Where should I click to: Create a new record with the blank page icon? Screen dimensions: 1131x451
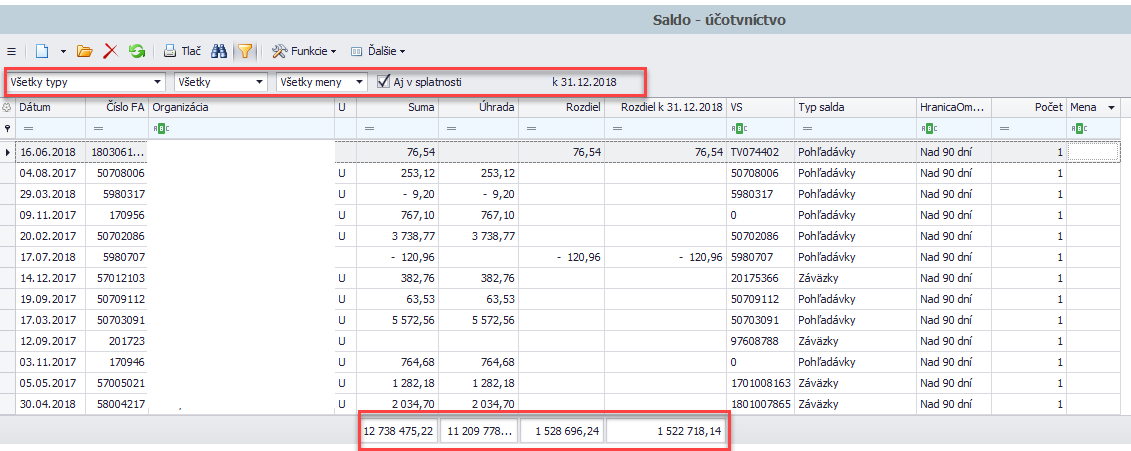[42, 51]
